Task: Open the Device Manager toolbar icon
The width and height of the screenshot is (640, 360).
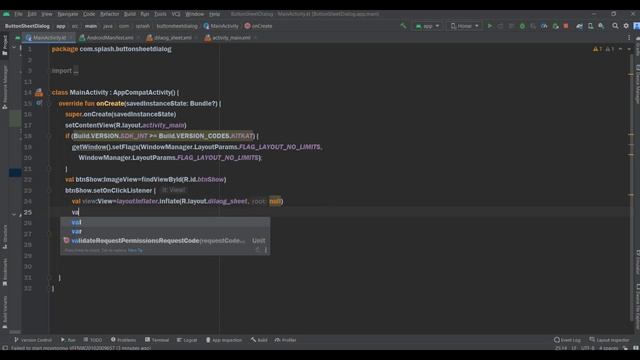Action: (x=590, y=26)
